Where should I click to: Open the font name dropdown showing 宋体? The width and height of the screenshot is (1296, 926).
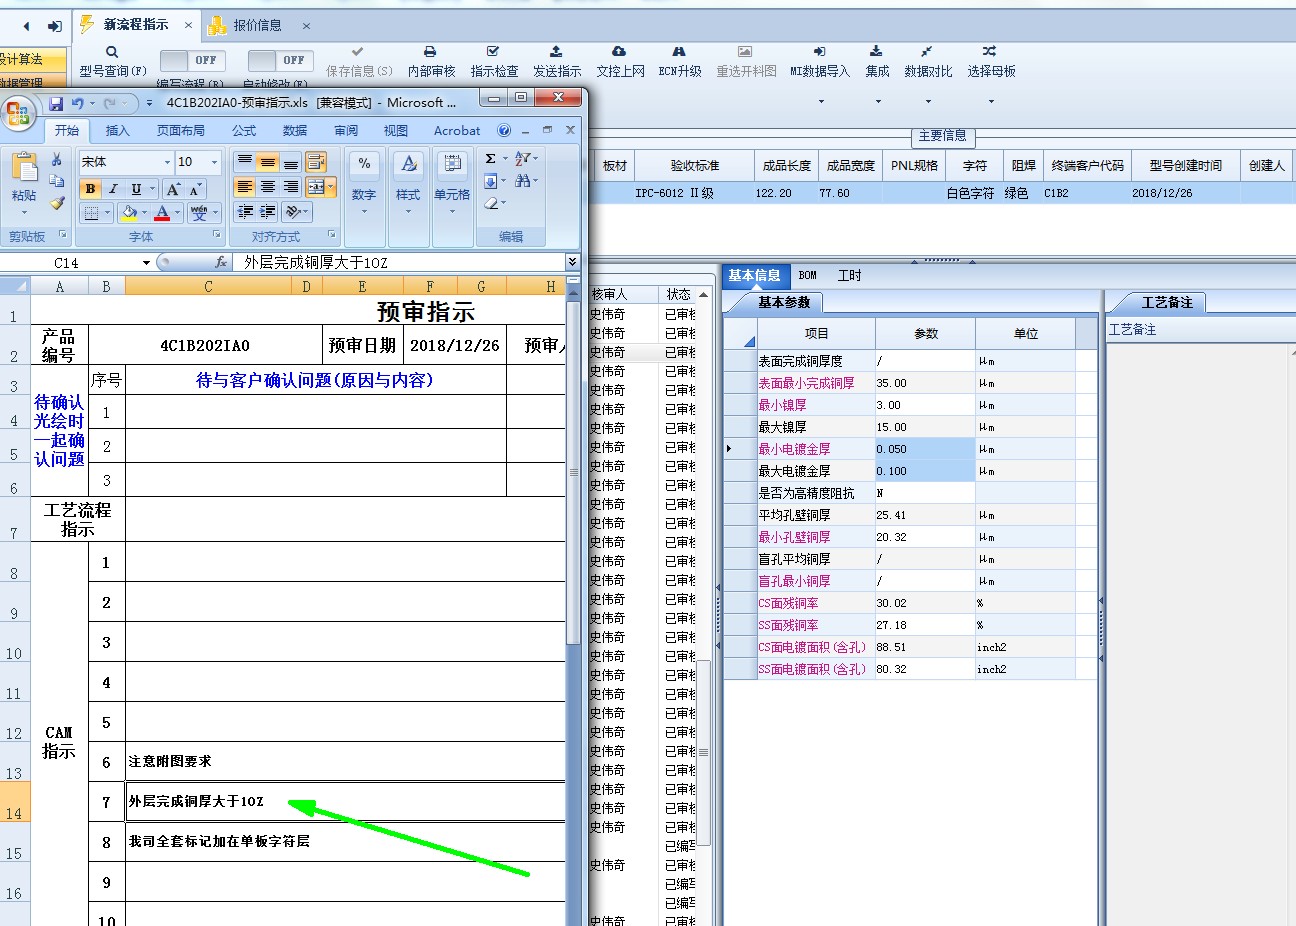(167, 162)
